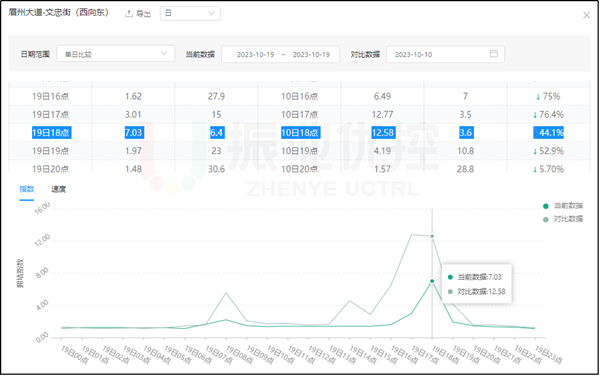The width and height of the screenshot is (600, 376).
Task: Switch to the index tab
Action: (x=27, y=189)
